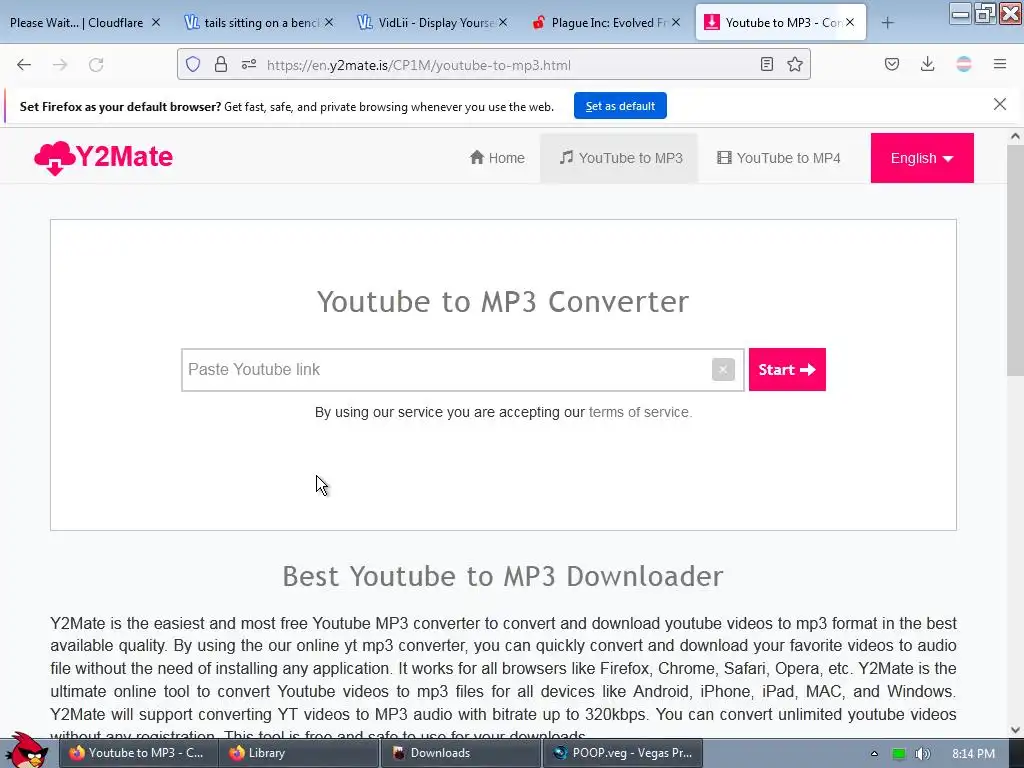
Task: Close the Please Wait Cloudflare tab
Action: [155, 22]
